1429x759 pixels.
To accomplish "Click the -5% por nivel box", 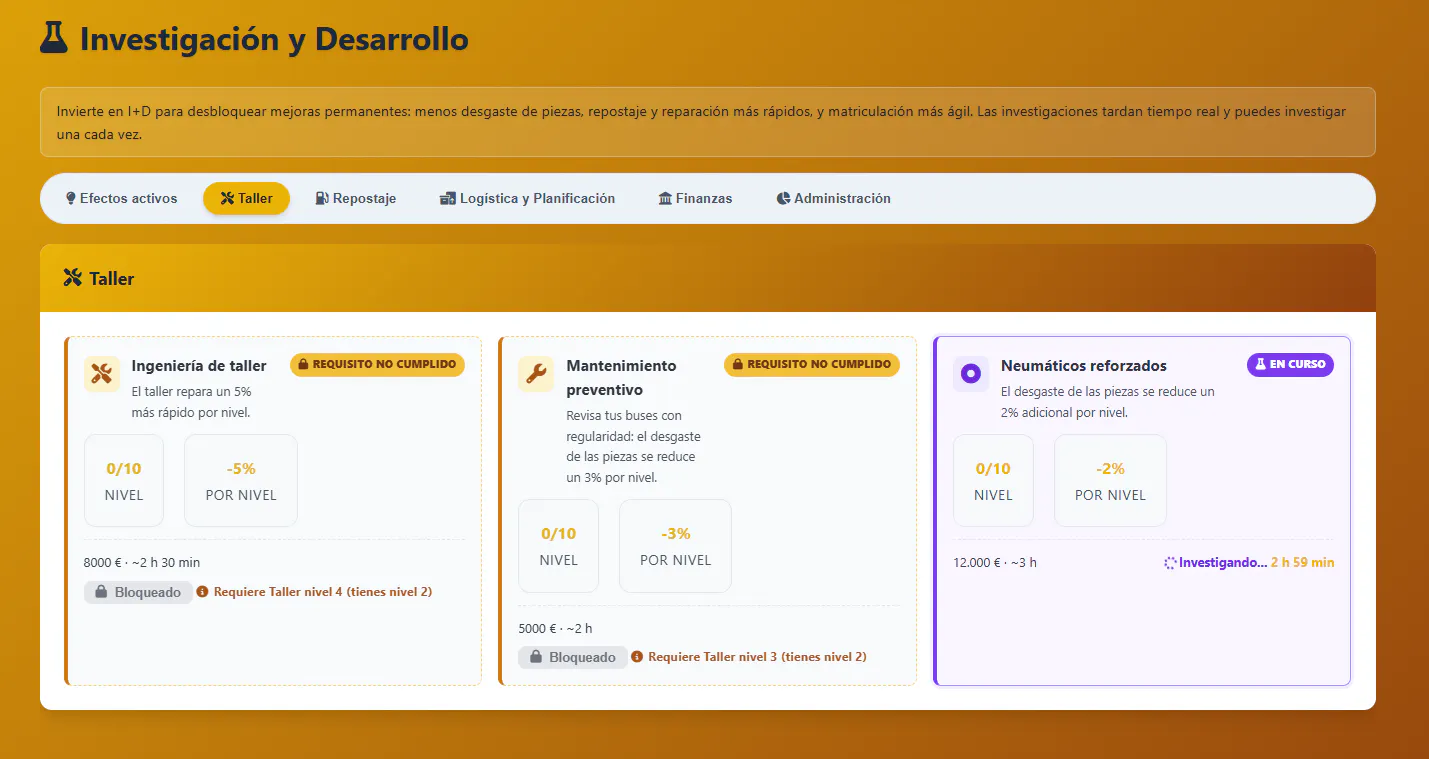I will pyautogui.click(x=241, y=480).
